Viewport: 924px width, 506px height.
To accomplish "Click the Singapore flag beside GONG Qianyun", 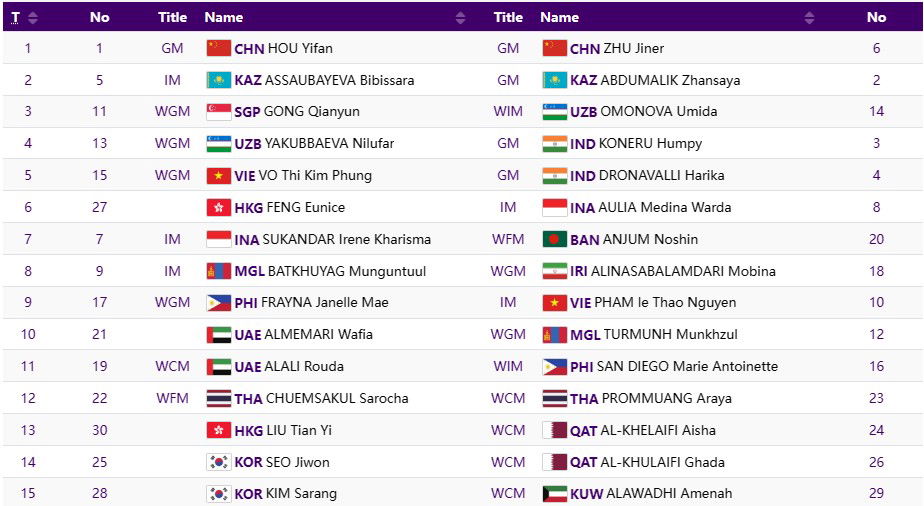I will pyautogui.click(x=218, y=112).
